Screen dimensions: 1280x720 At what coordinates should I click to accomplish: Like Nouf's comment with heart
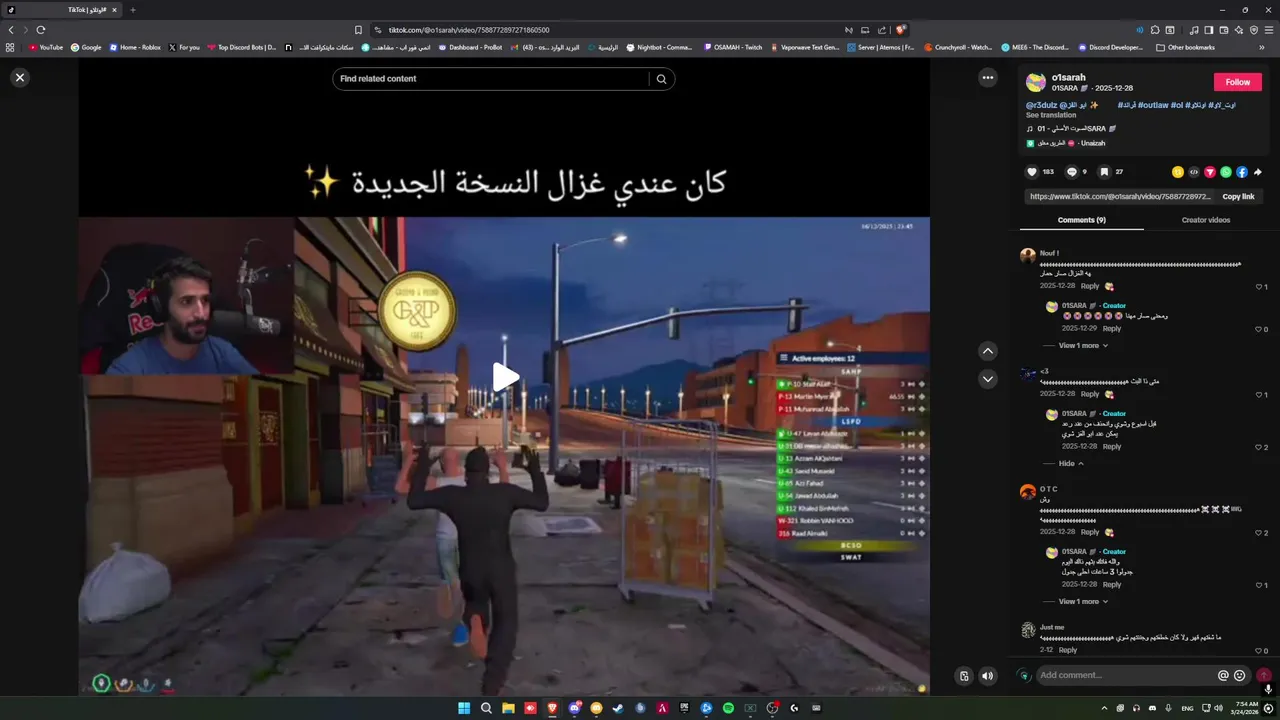pyautogui.click(x=1259, y=287)
